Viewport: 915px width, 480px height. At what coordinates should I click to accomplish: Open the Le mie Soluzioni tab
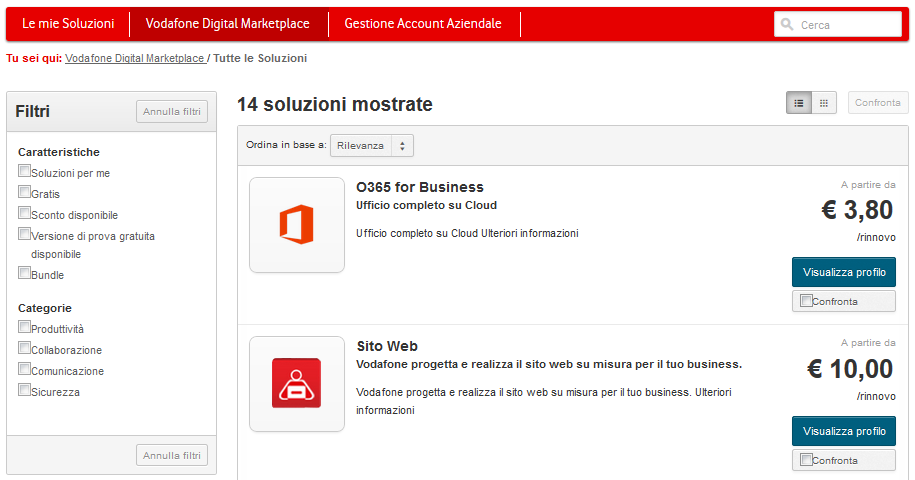[68, 24]
